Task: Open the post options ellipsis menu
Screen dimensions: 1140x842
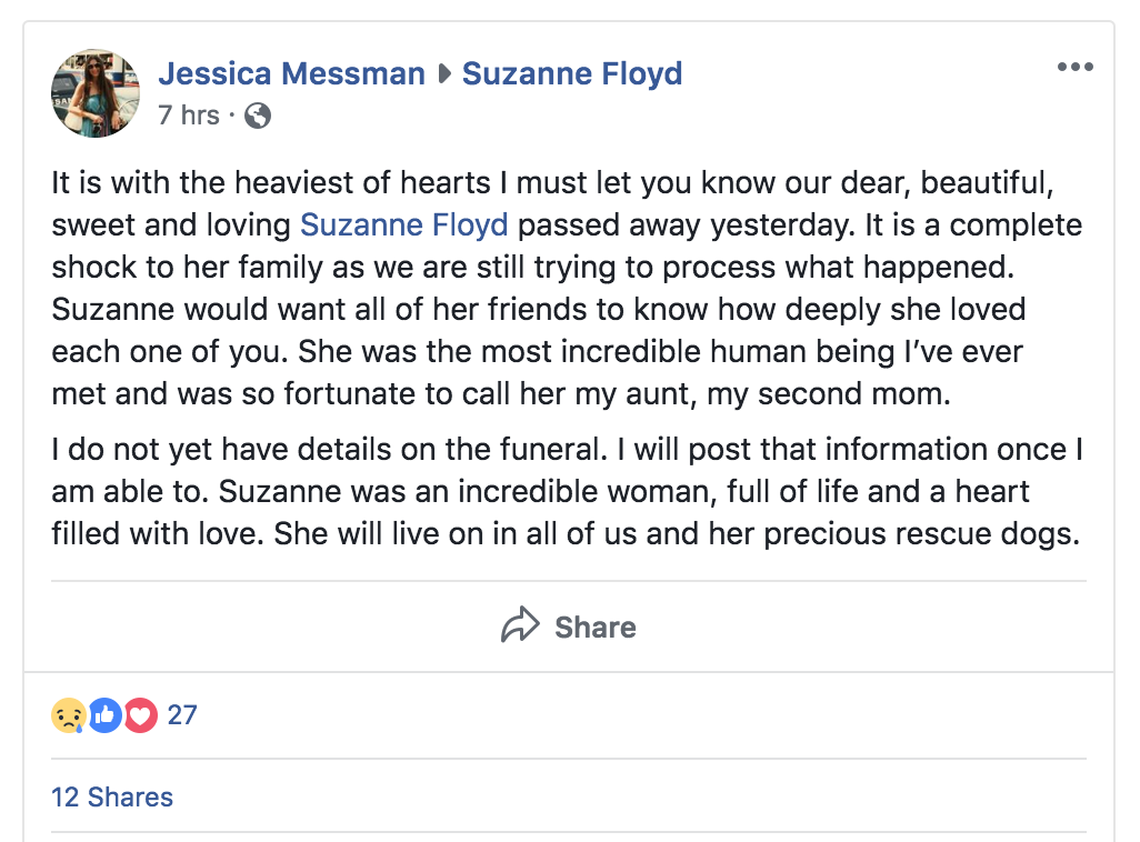Action: [x=1076, y=66]
